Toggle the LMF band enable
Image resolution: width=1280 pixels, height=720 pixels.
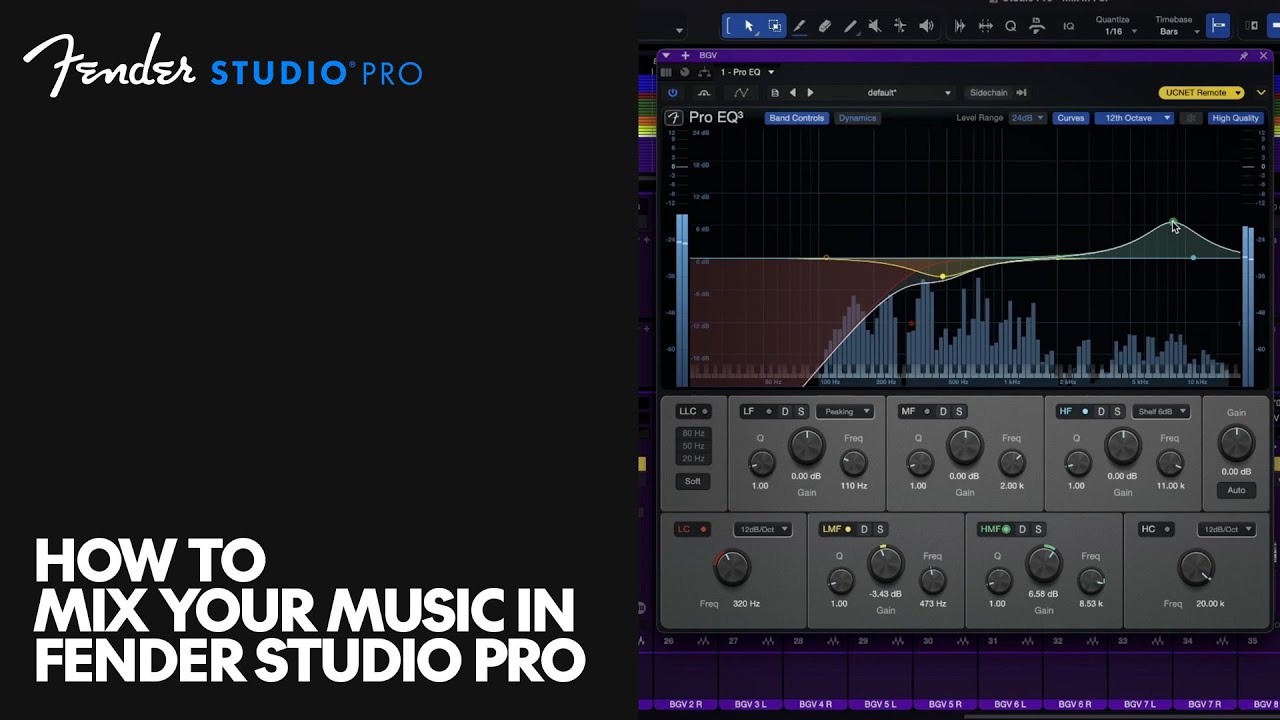pos(848,529)
